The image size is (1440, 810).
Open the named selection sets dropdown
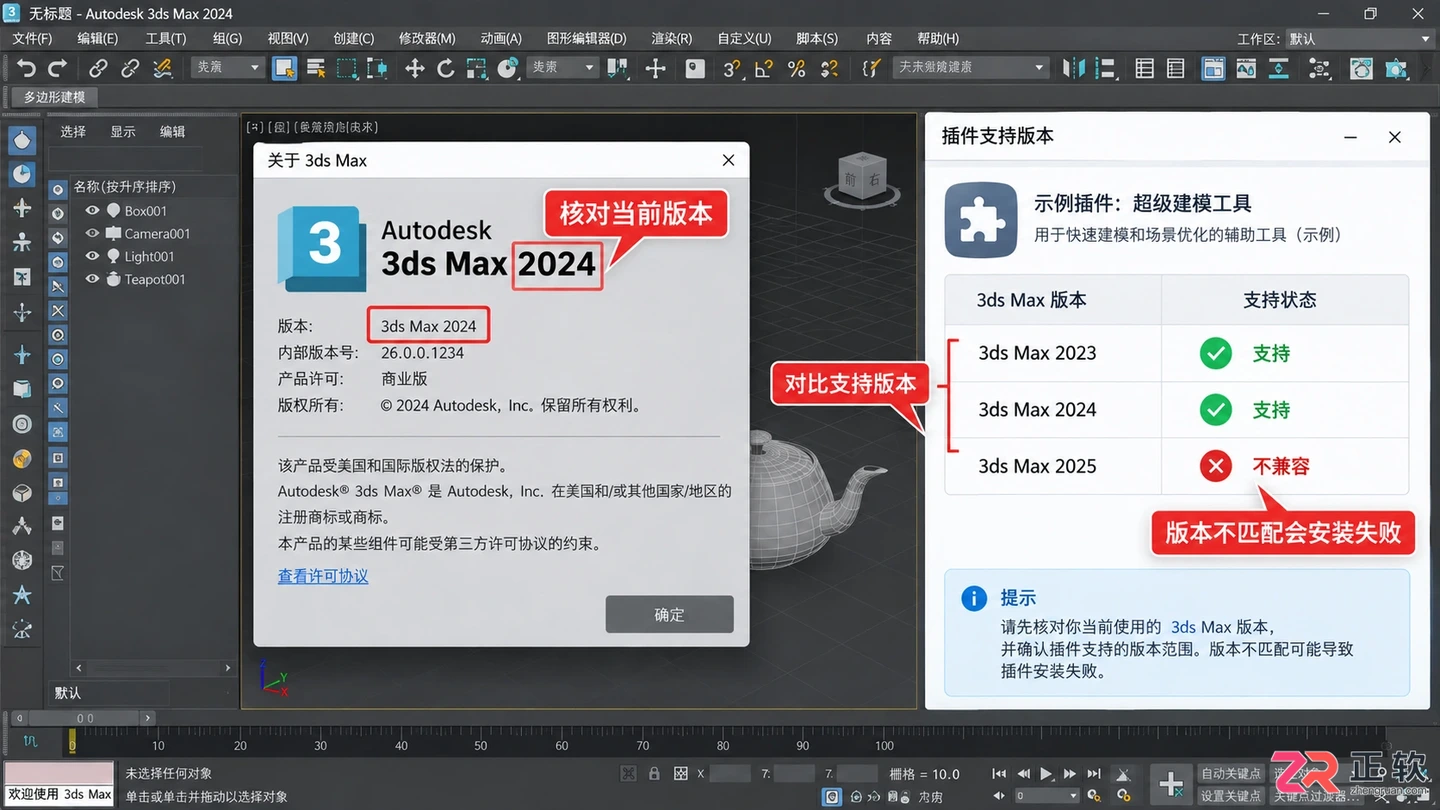(x=969, y=67)
